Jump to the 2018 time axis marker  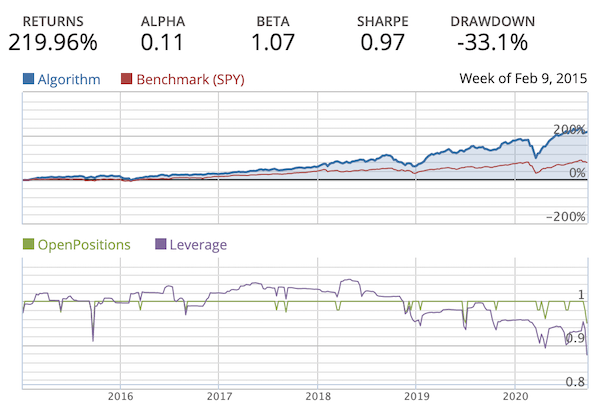[x=317, y=395]
